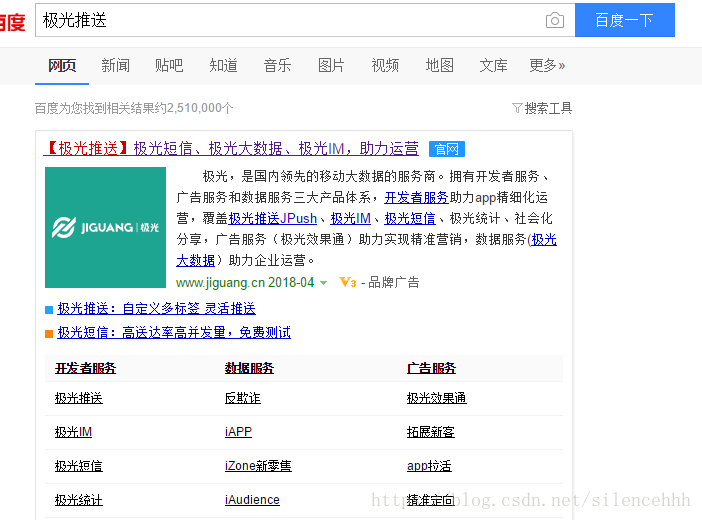Open 反欺诈 link
This screenshot has width=702, height=520.
click(243, 398)
